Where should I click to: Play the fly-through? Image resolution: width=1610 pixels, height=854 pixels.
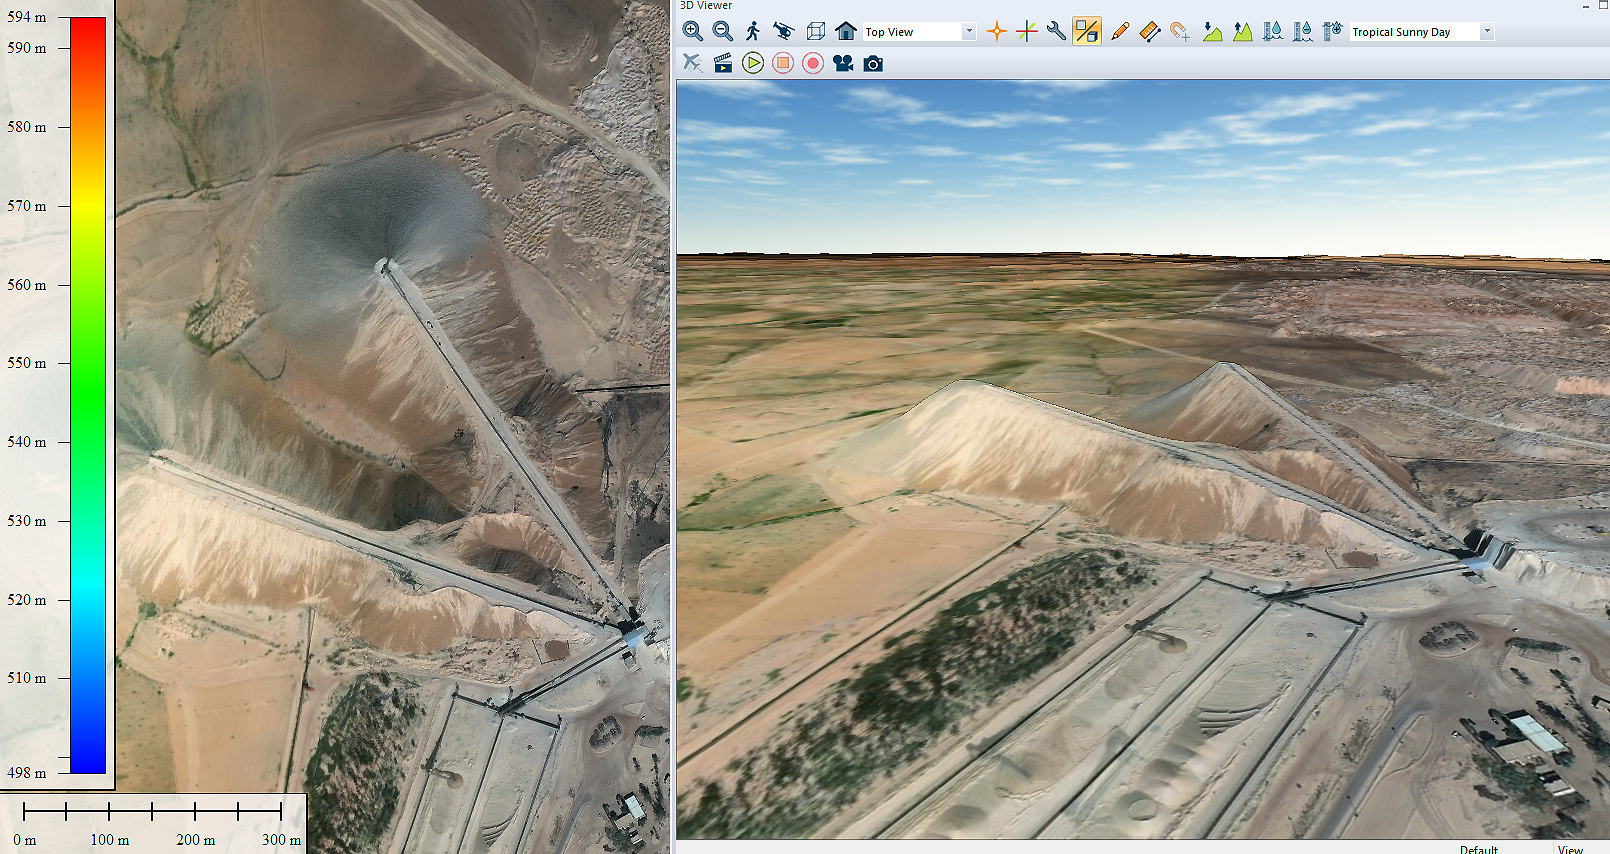click(x=753, y=63)
